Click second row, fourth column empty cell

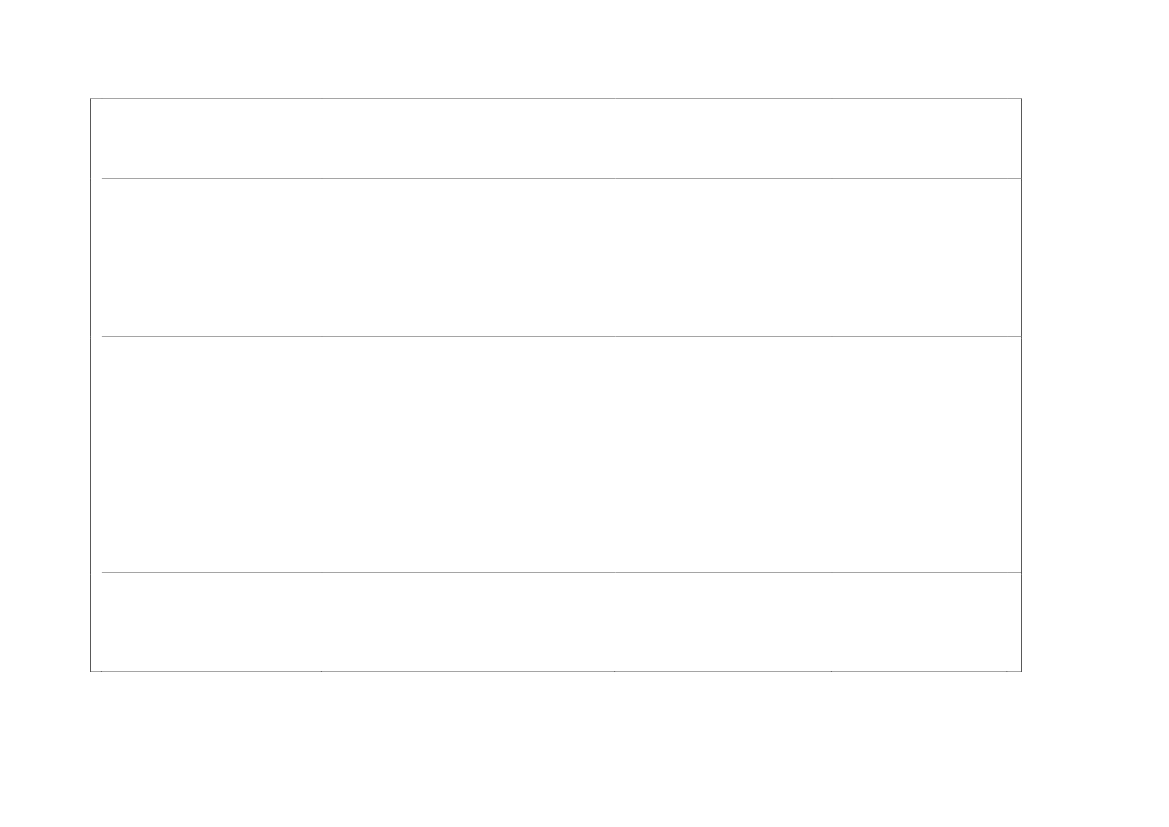pos(925,257)
